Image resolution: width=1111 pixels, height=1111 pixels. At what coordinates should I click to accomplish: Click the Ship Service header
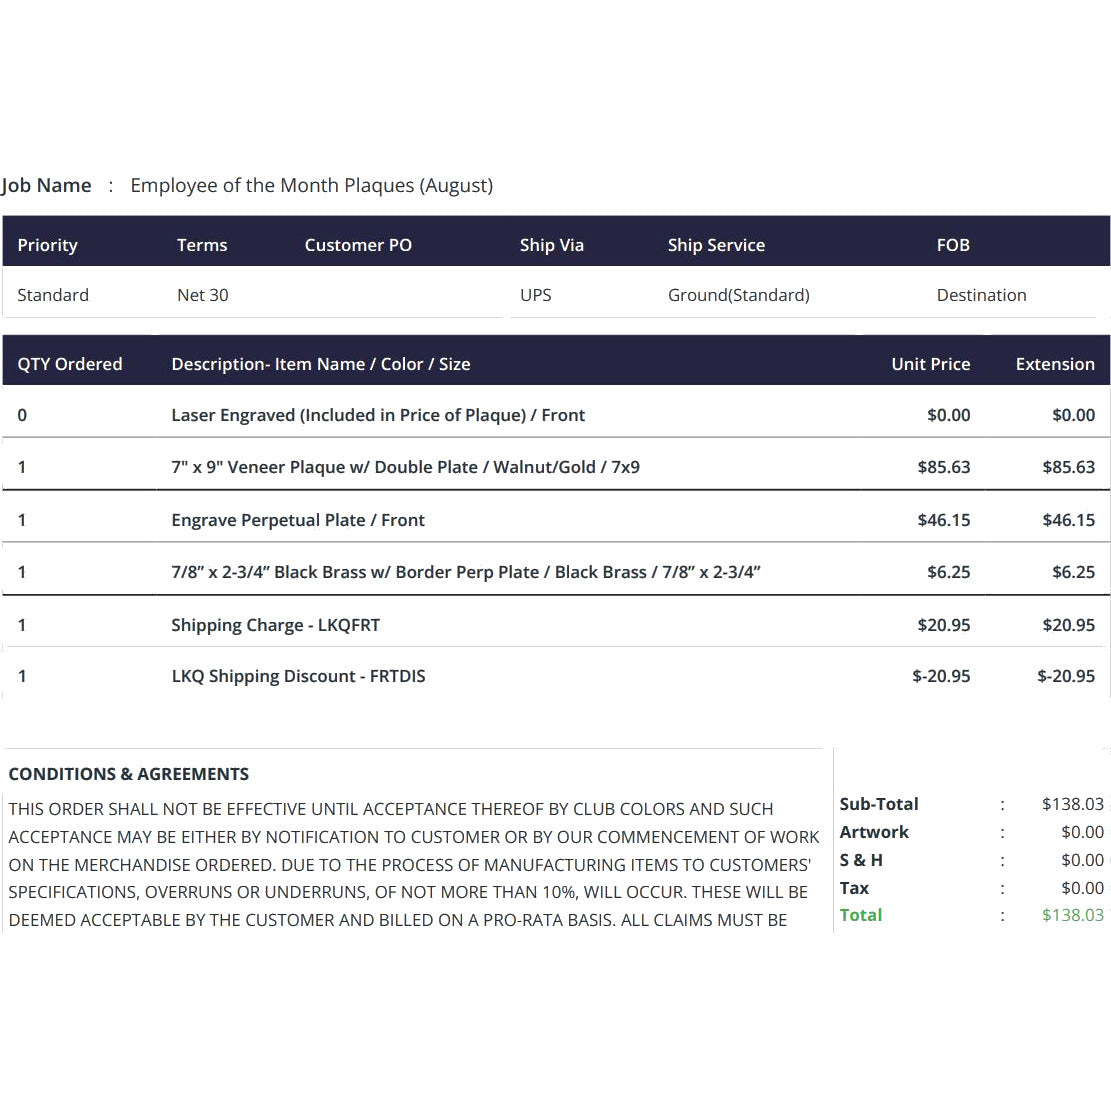[716, 245]
